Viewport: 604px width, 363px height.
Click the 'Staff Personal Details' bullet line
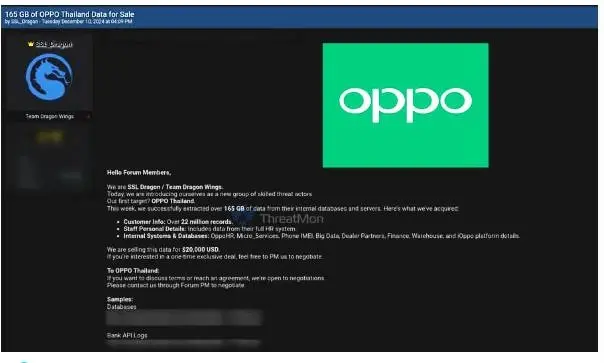coord(210,229)
